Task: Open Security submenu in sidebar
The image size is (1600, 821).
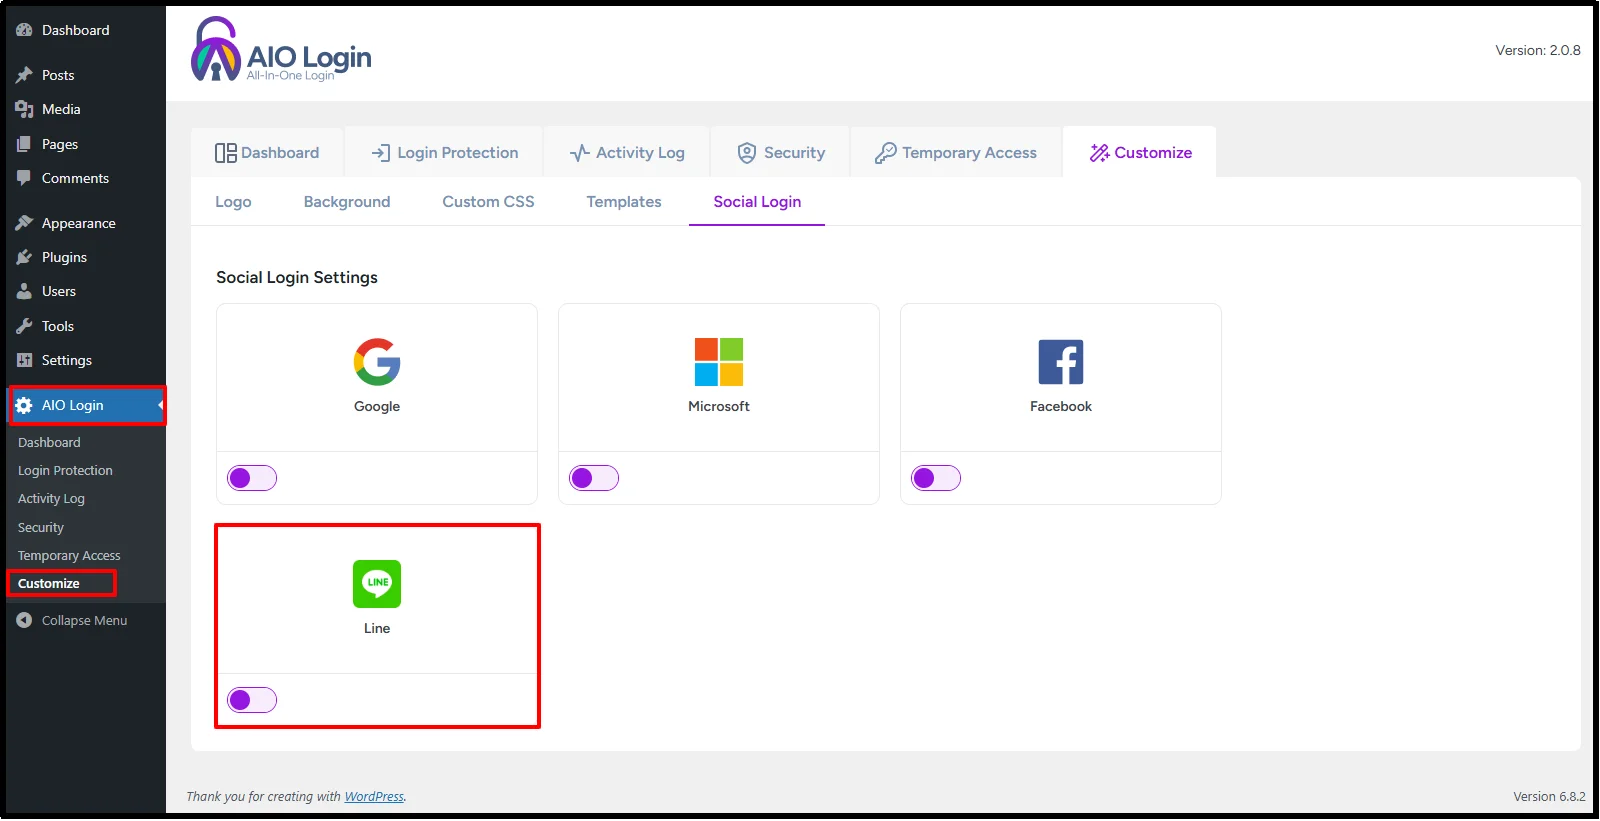Action: click(x=41, y=527)
